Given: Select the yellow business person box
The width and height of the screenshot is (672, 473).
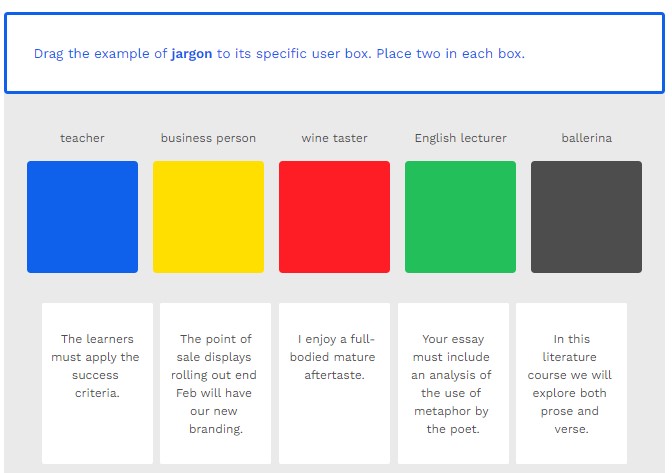Looking at the screenshot, I should tap(208, 217).
